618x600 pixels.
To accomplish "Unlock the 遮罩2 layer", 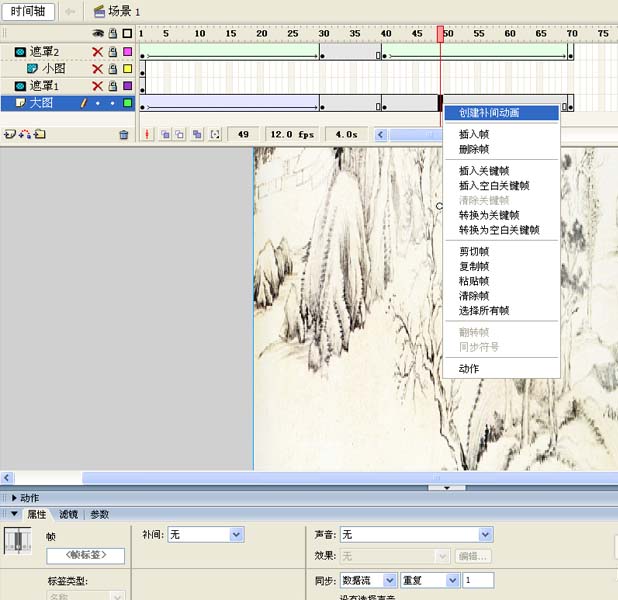I will pos(113,52).
